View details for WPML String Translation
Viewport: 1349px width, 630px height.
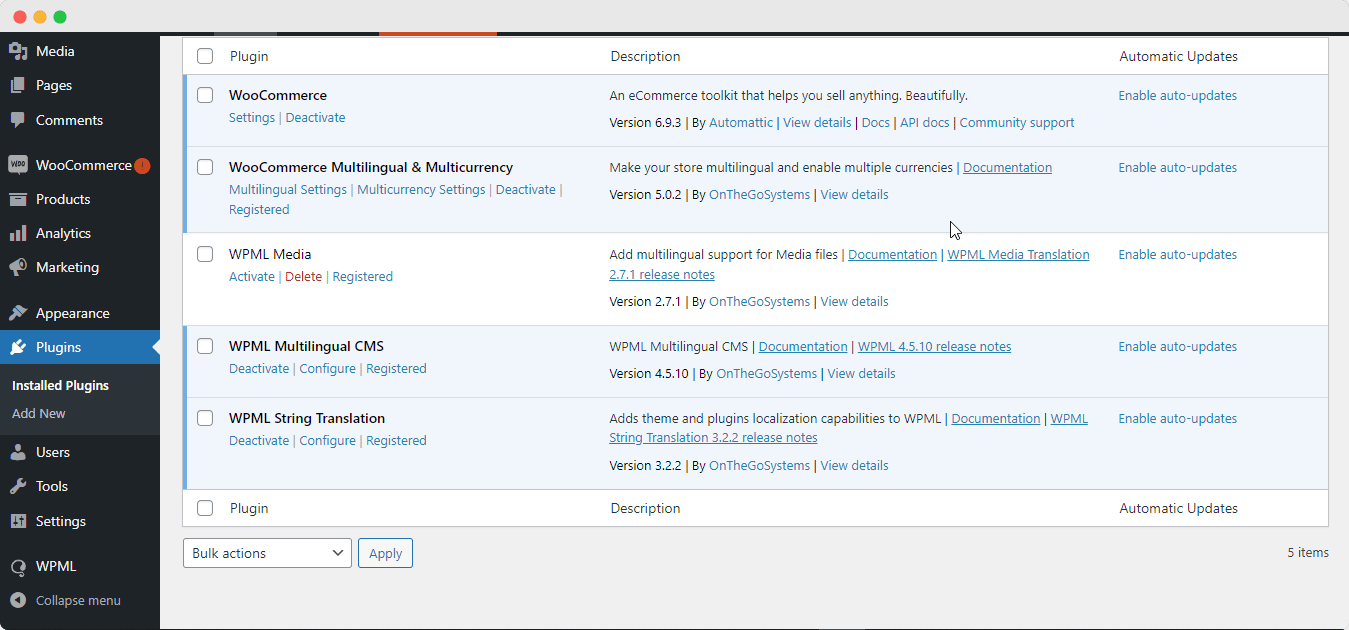tap(854, 465)
